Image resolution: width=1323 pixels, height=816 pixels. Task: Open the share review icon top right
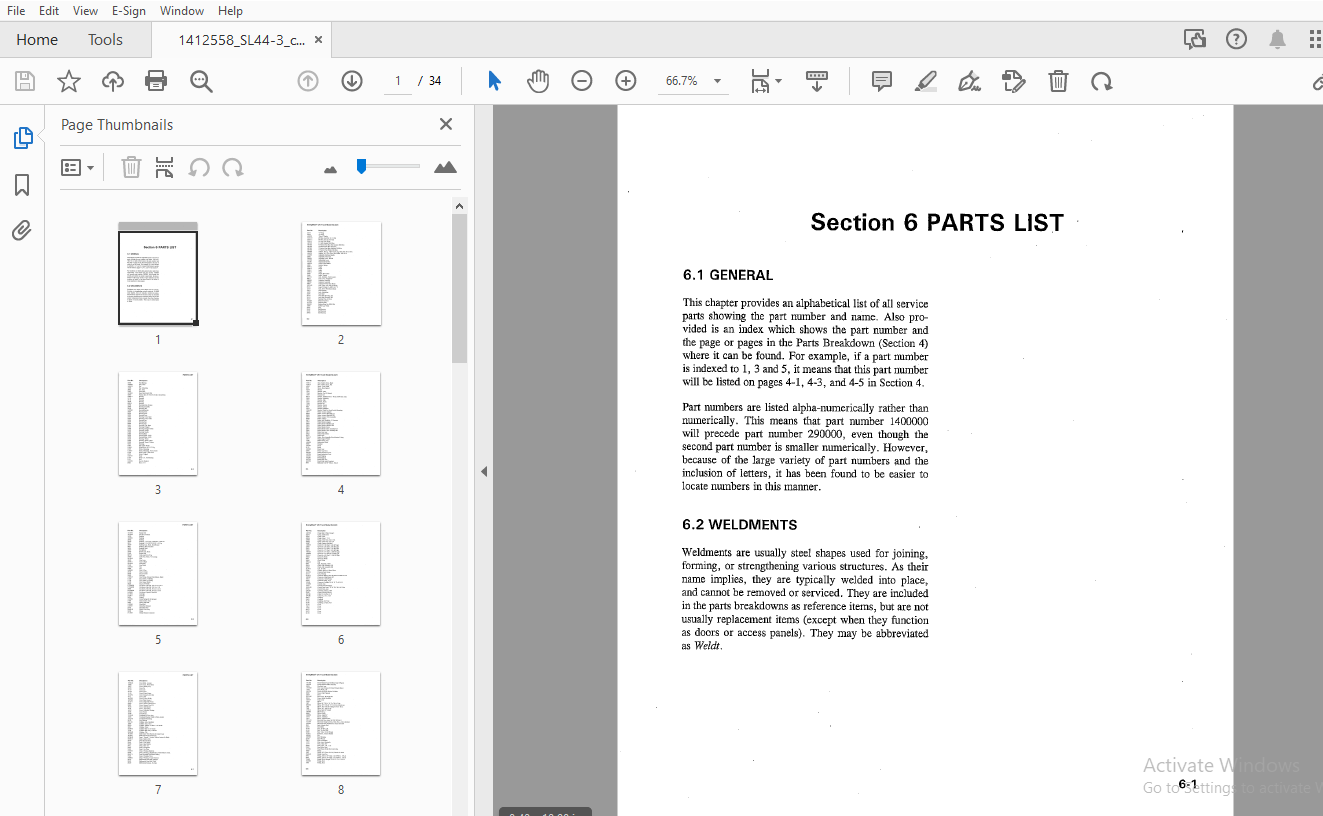(x=1195, y=40)
